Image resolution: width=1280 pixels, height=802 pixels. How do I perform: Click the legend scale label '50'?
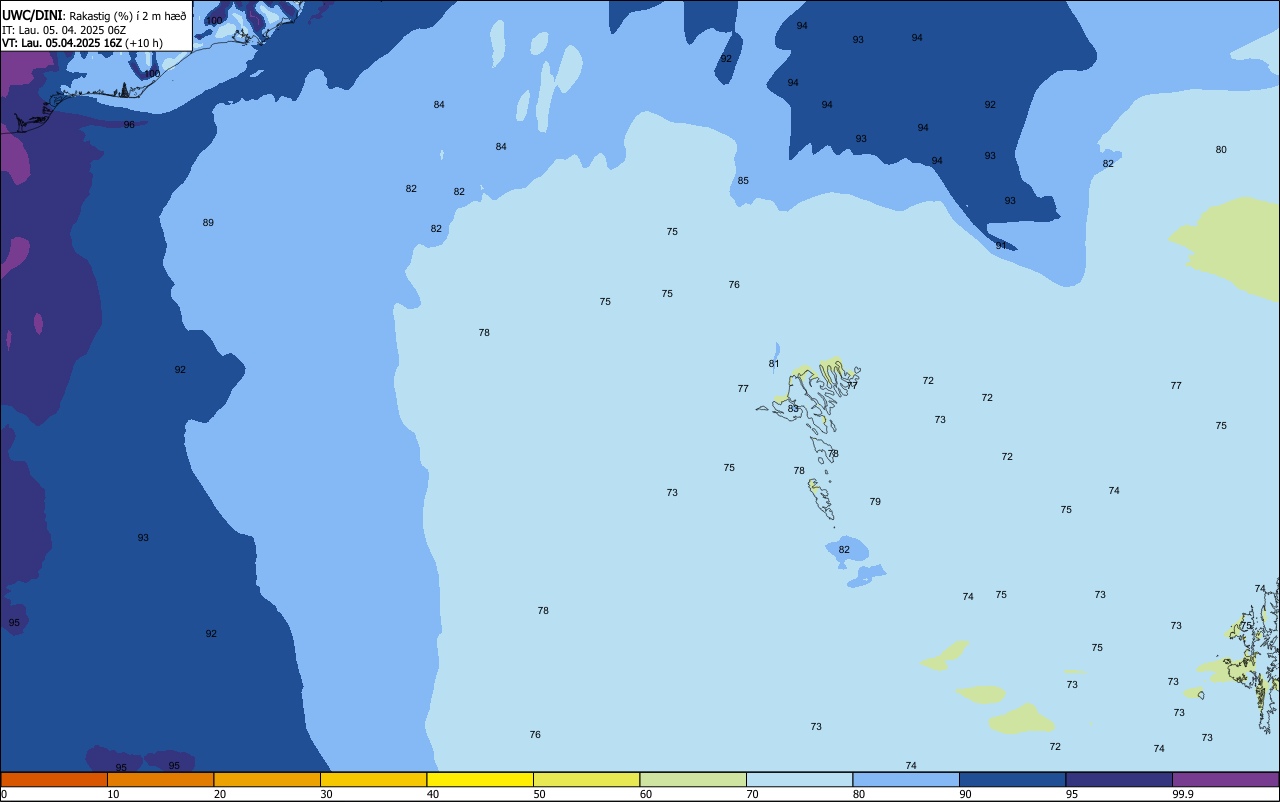(x=539, y=794)
